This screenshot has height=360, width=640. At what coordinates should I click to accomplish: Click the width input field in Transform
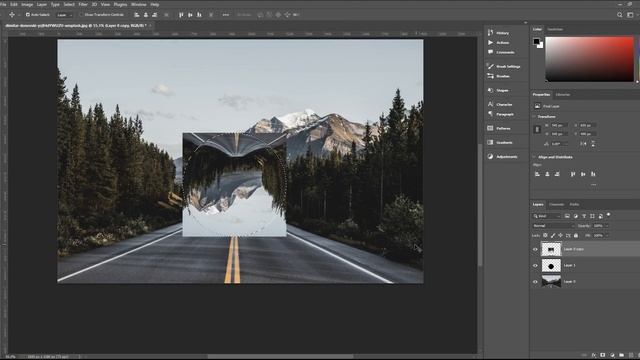click(559, 125)
